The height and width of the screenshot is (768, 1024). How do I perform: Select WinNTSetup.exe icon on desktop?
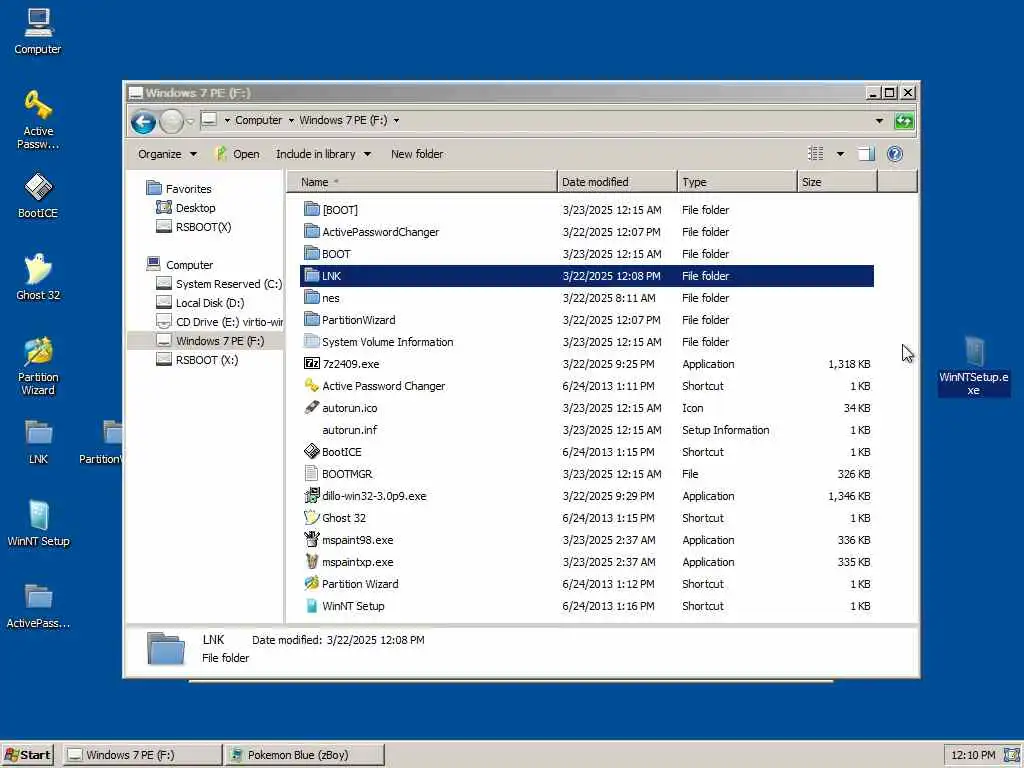pyautogui.click(x=974, y=366)
